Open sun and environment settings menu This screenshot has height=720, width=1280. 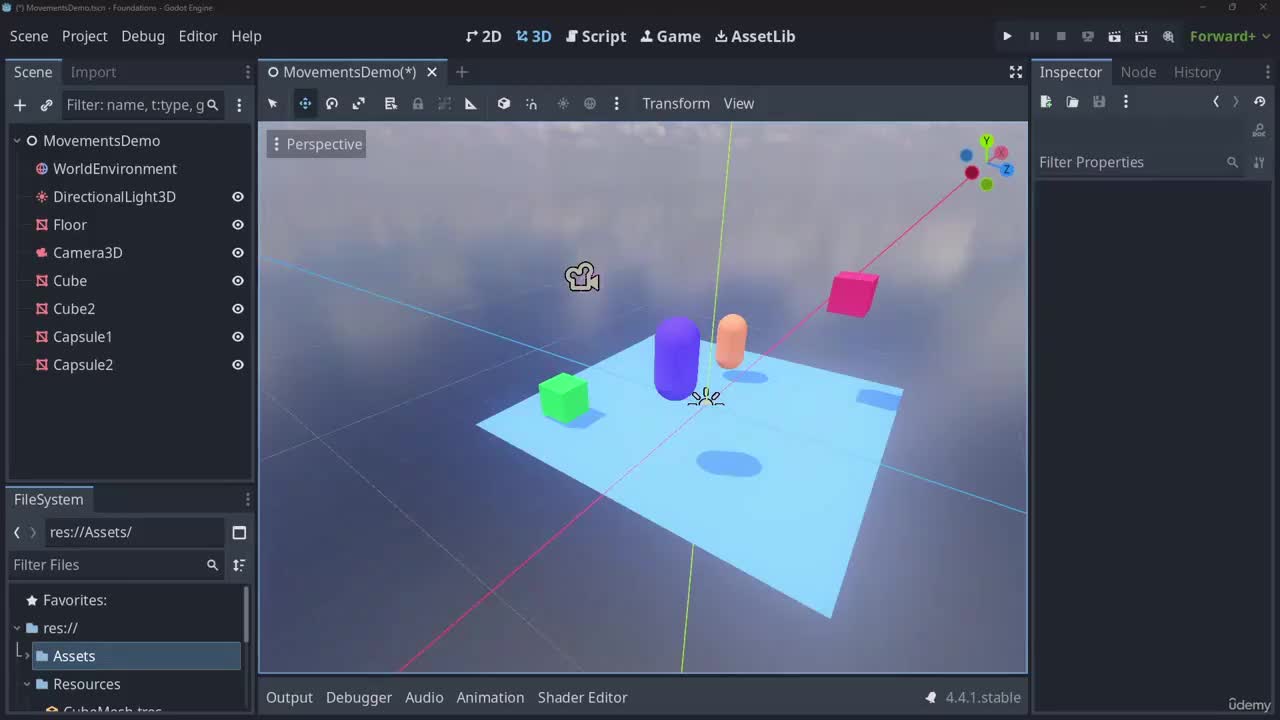617,103
